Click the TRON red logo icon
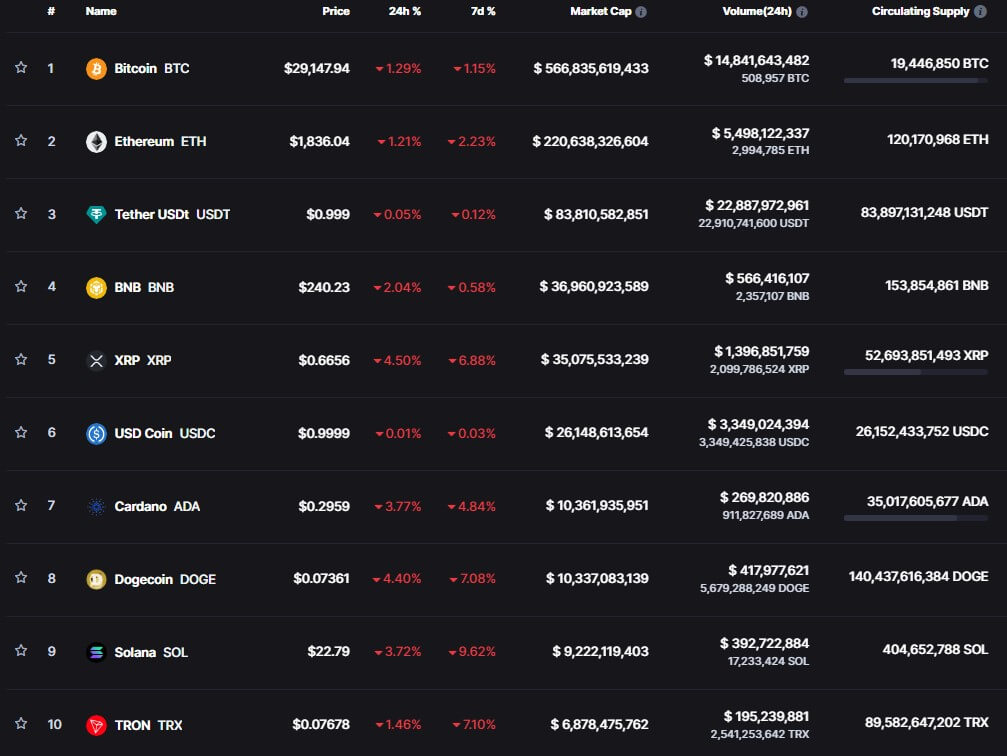The image size is (1007, 756). (x=96, y=725)
